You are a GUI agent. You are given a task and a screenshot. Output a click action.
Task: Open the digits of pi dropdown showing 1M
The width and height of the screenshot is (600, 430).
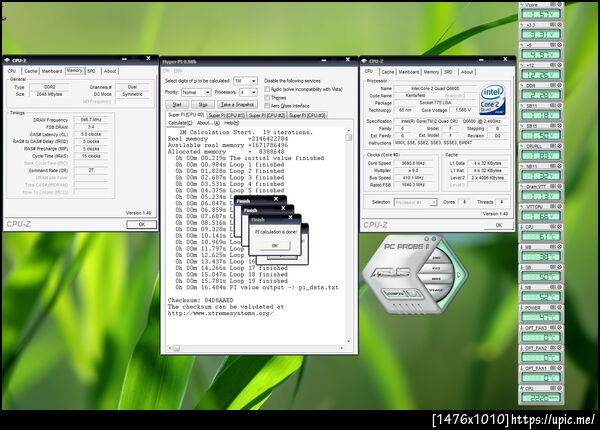click(x=245, y=81)
